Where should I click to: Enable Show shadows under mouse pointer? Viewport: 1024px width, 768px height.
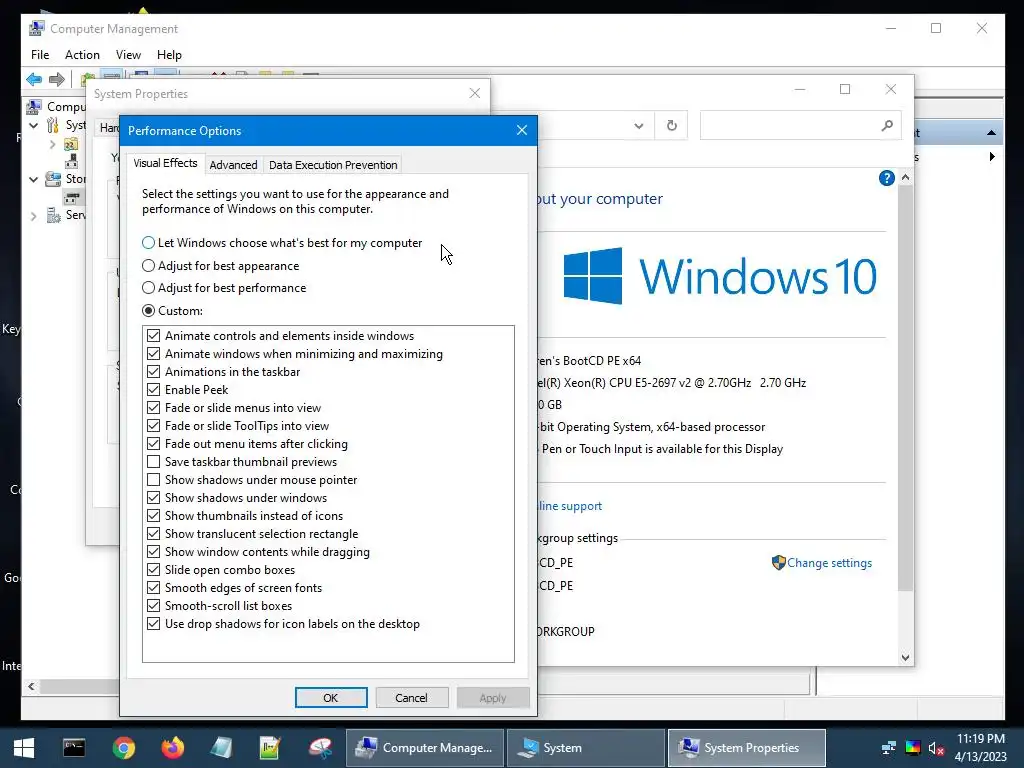(x=153, y=480)
